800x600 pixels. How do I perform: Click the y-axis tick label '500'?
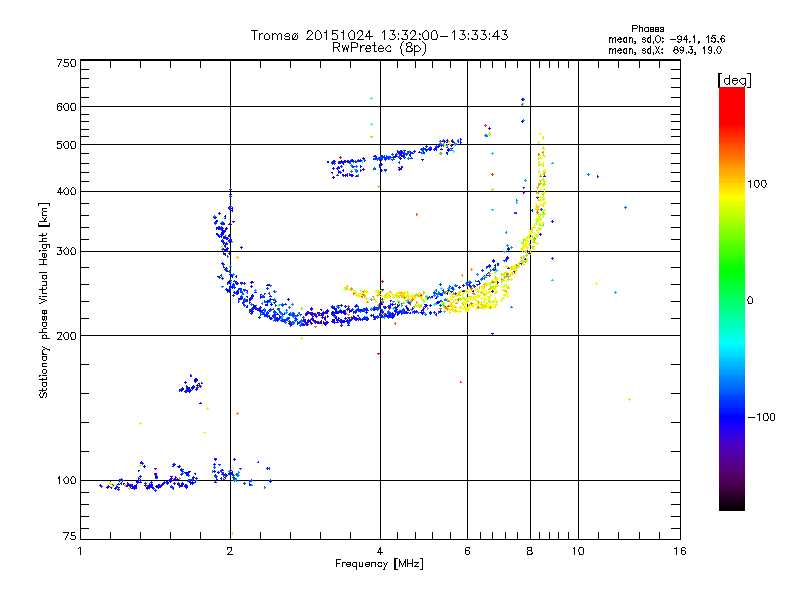(x=66, y=145)
